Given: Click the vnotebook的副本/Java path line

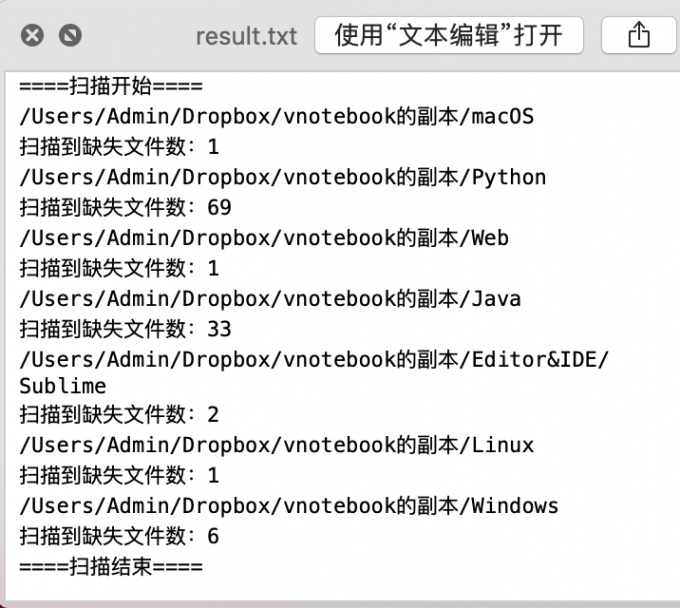Looking at the screenshot, I should pos(270,299).
